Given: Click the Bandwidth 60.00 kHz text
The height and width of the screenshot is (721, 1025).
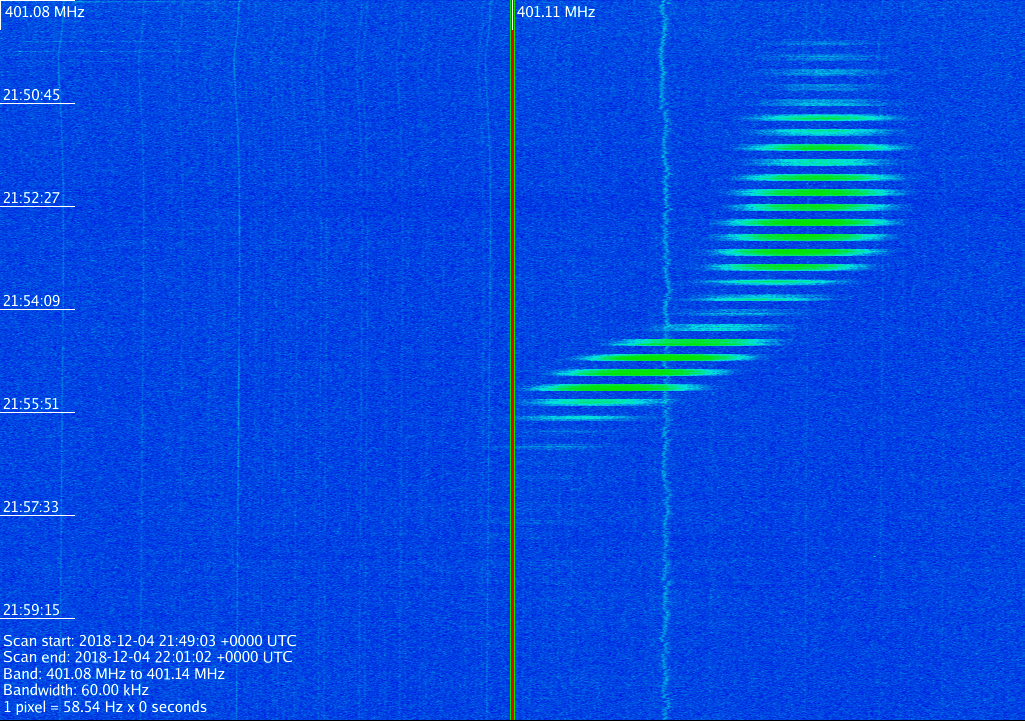Looking at the screenshot, I should coord(76,690).
